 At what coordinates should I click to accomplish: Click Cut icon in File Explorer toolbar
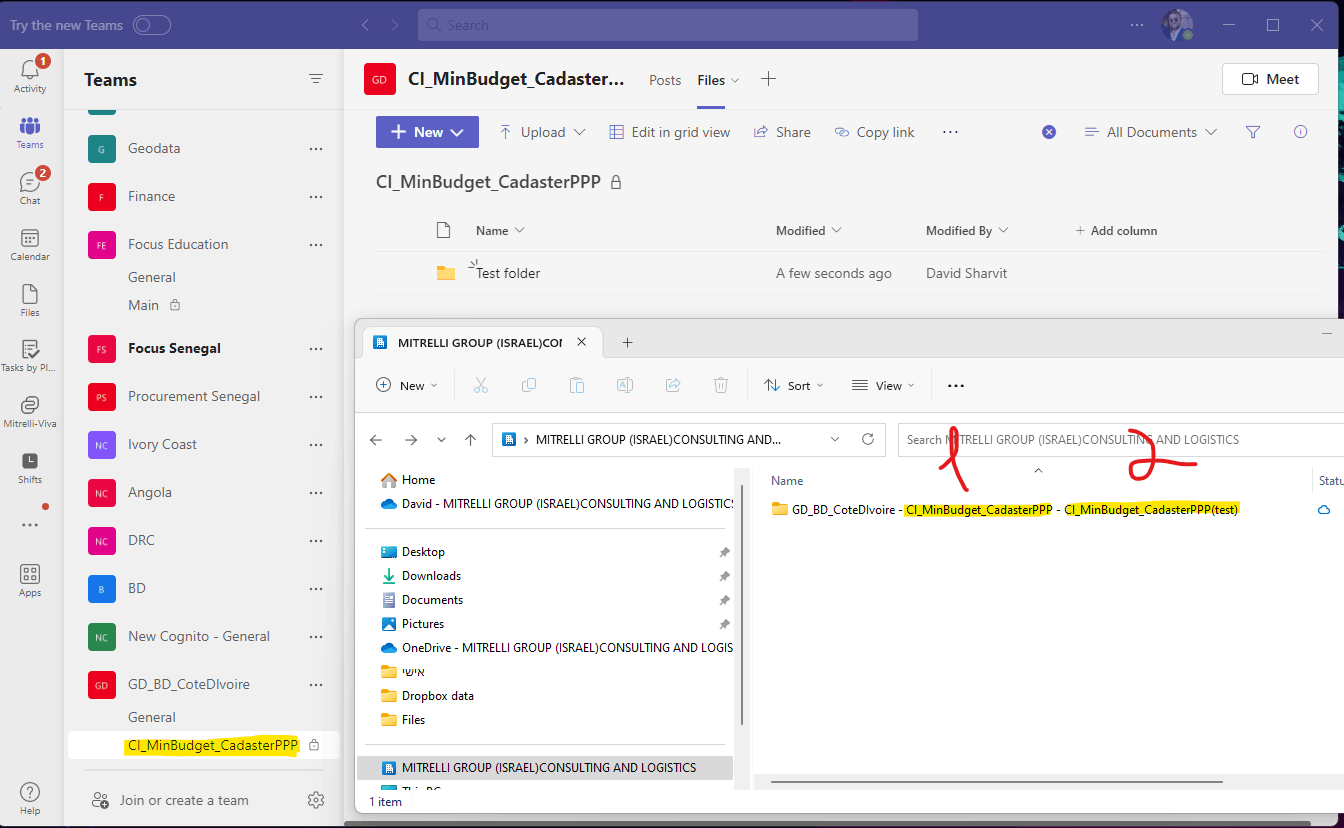click(x=481, y=385)
